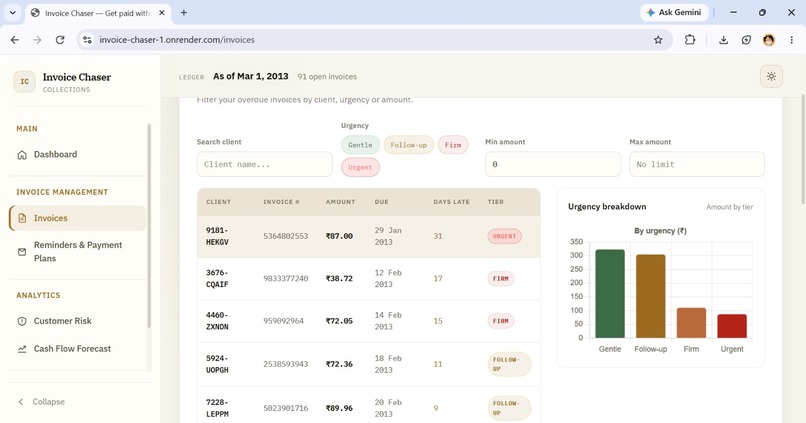This screenshot has height=423, width=806.
Task: Click the FOLLOW-UP badge for 5924-UOPGH
Action: click(509, 364)
